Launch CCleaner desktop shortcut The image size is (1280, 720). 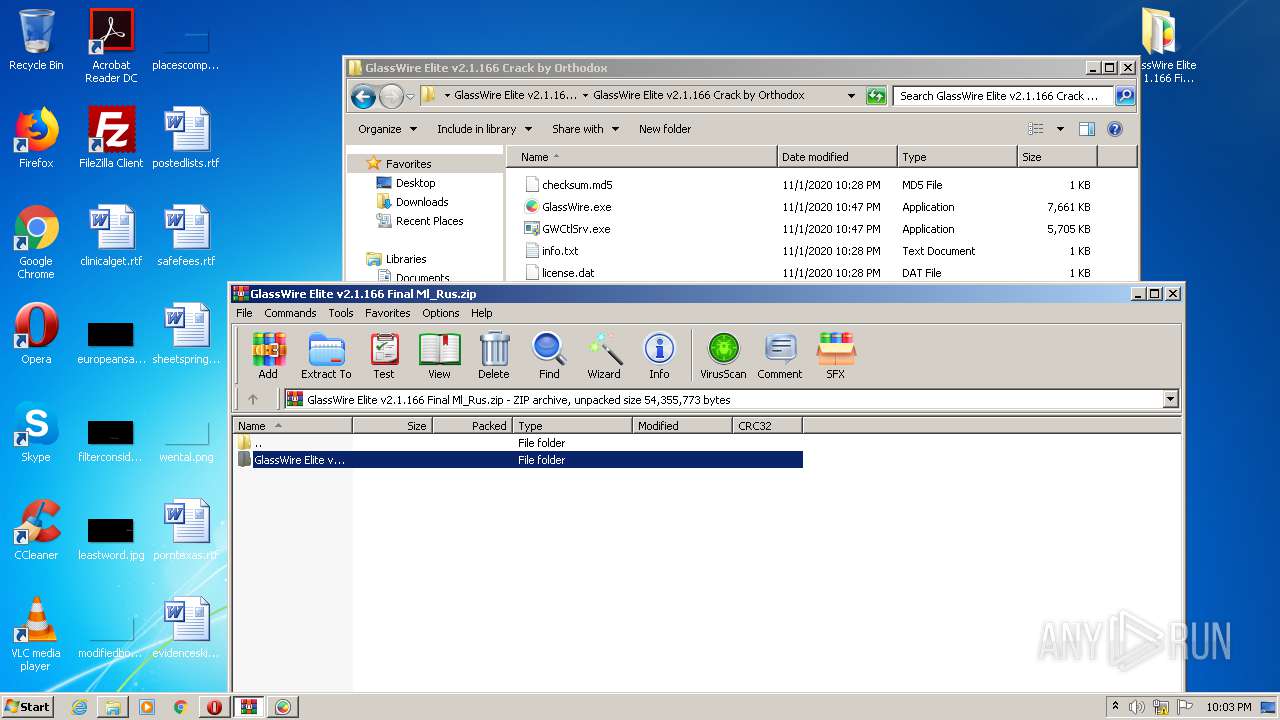pos(36,530)
